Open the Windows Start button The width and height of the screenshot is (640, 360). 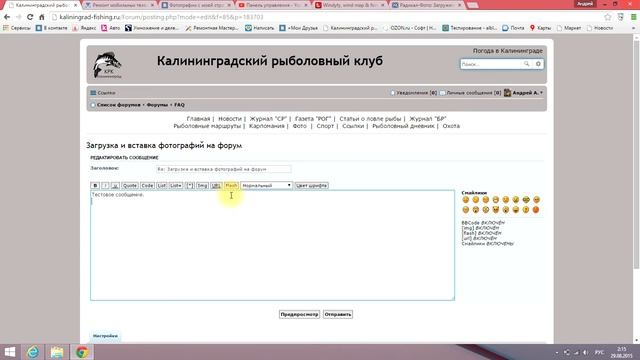tap(10, 352)
